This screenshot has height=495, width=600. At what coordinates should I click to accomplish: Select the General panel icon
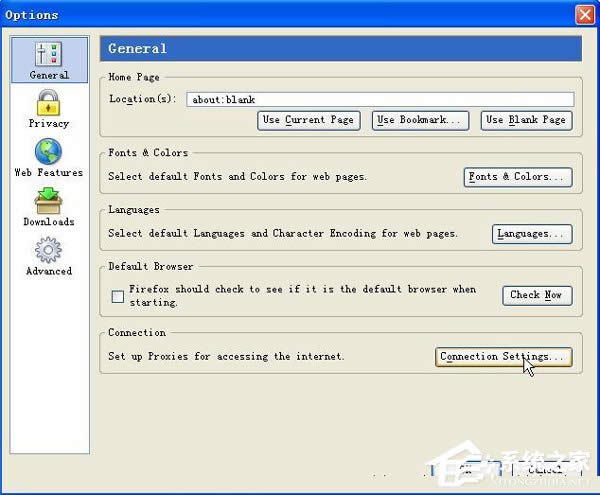click(x=48, y=59)
